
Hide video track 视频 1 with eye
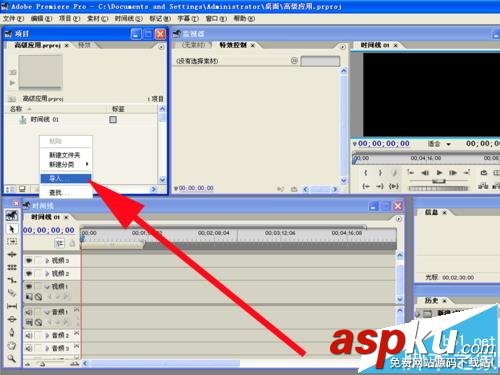(x=29, y=286)
